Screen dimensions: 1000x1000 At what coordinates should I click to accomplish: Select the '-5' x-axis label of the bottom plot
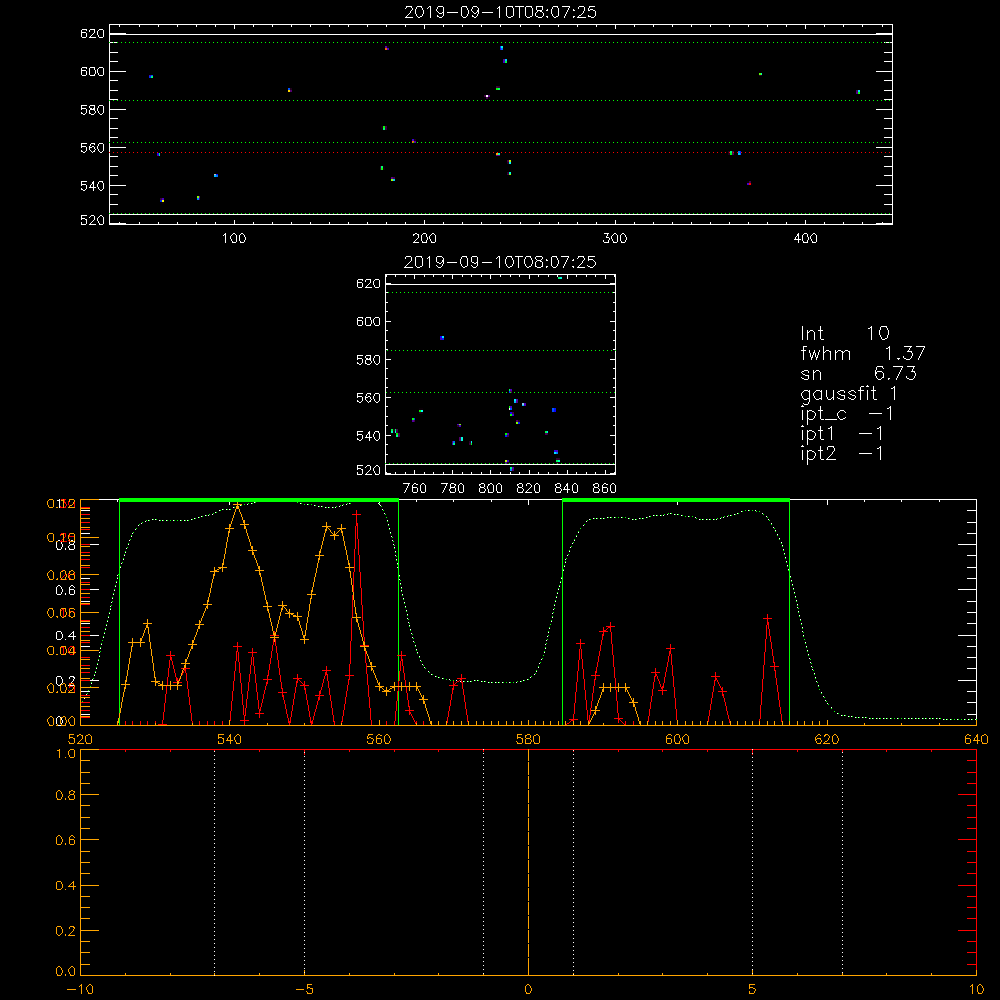pos(304,989)
